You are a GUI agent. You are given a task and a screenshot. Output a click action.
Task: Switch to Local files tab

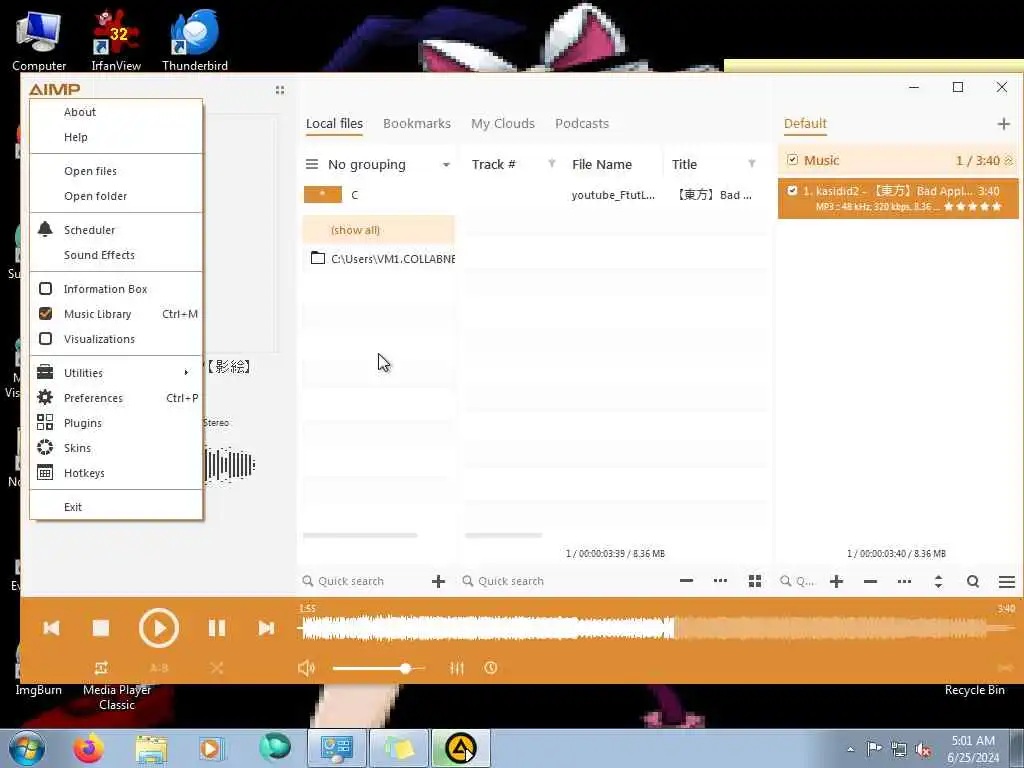[334, 123]
